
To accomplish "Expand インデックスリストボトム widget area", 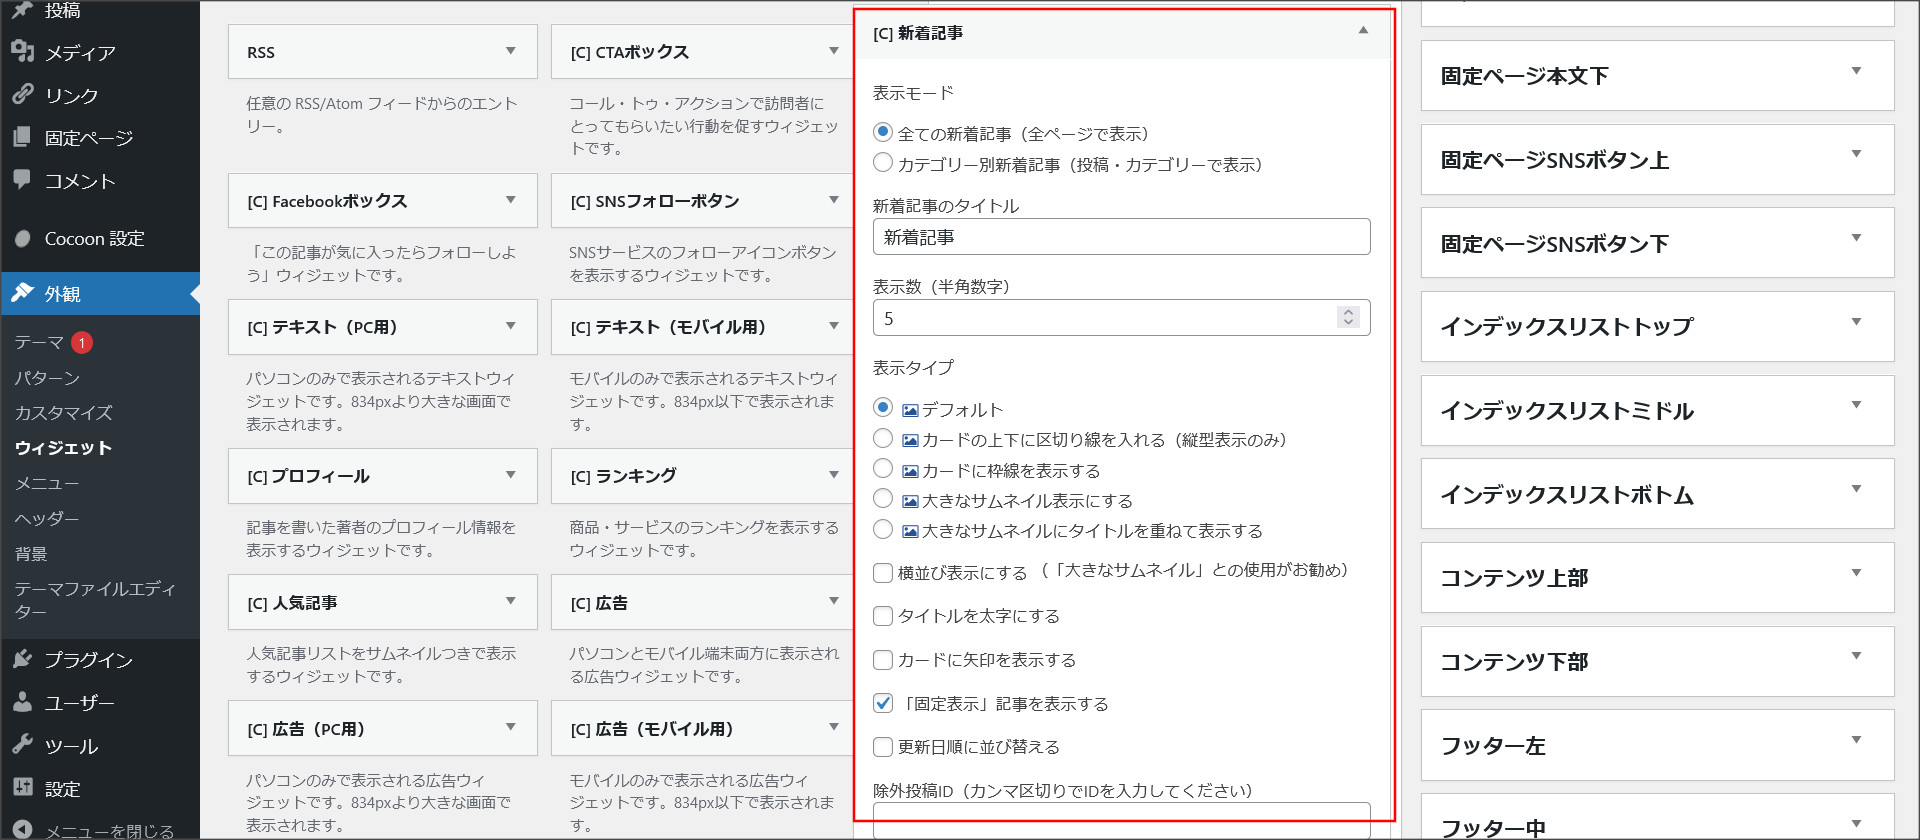I will pos(1856,489).
